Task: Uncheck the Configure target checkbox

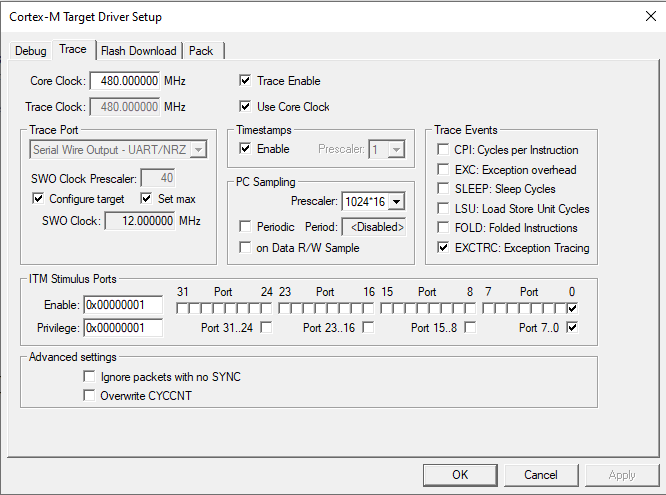Action: coord(38,198)
